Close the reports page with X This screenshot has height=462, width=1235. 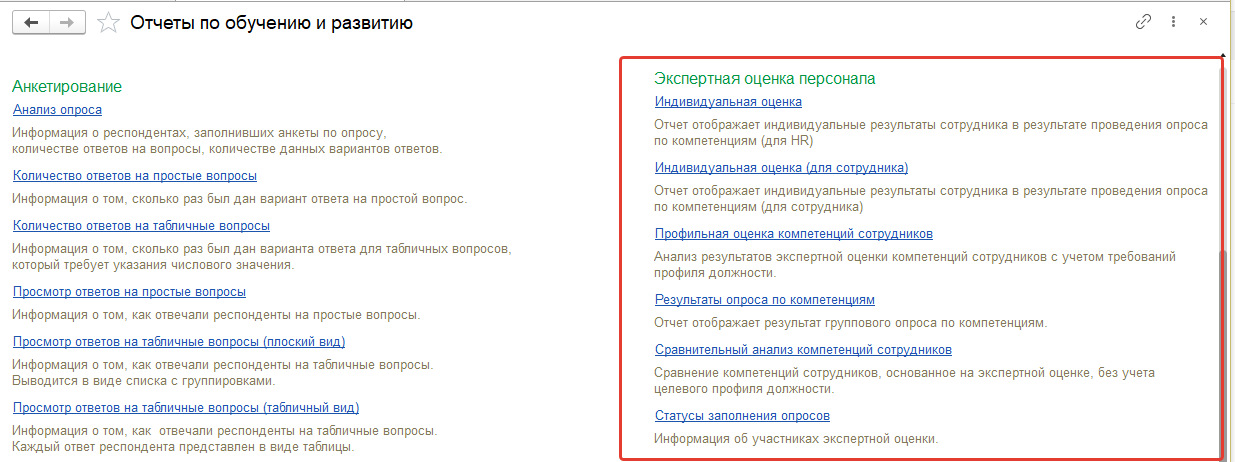click(x=1203, y=22)
